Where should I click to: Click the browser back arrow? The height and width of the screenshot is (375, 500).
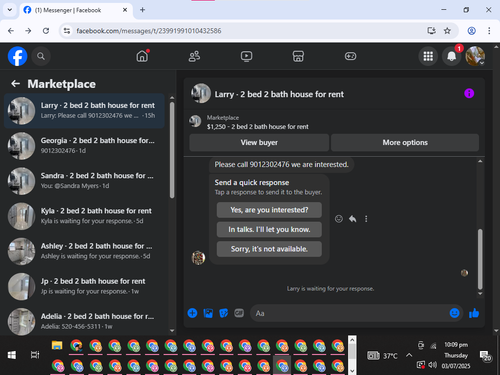[x=11, y=31]
